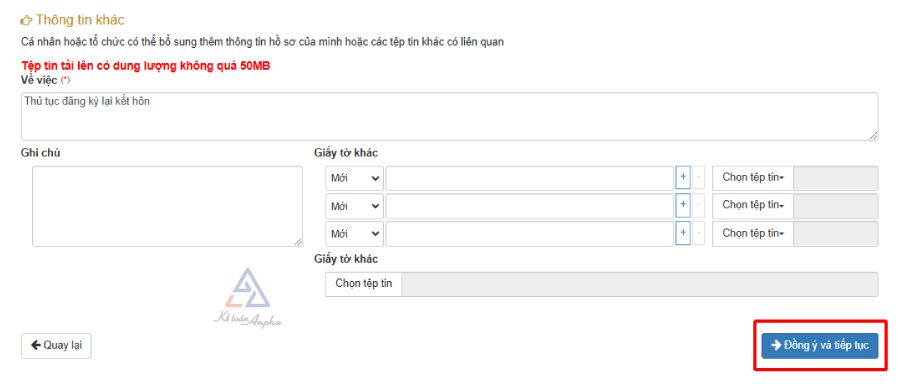Viewport: 900px width, 384px height.
Task: Add a row with the second plus icon
Action: pyautogui.click(x=683, y=205)
